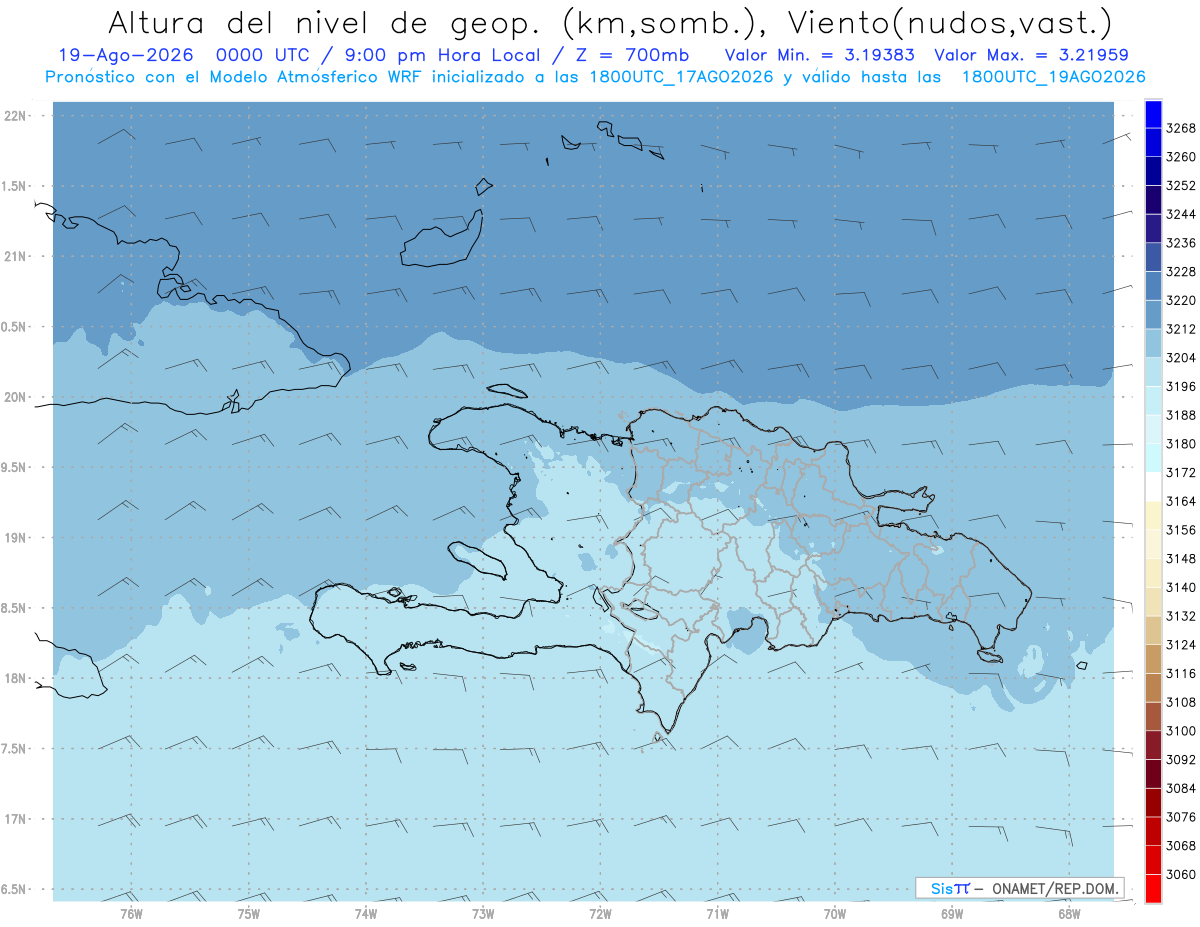Click the 'ONAMET/REP.DOM.' credit label
Screen dimensions: 1200x927
tap(1056, 888)
